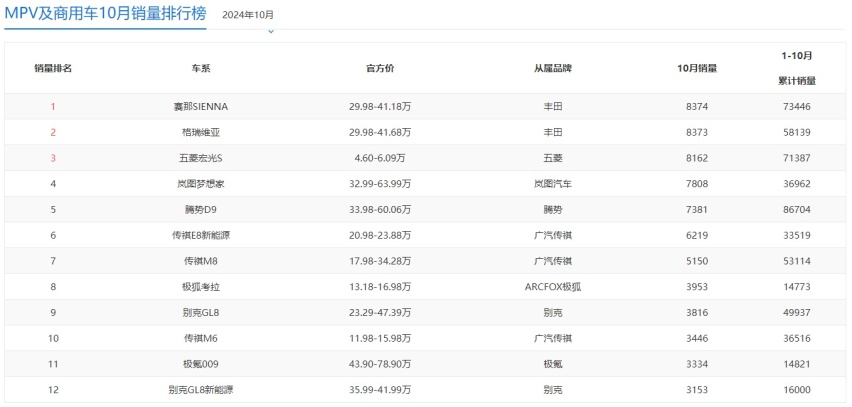Click October sales value 7381
This screenshot has height=407, width=852.
697,210
